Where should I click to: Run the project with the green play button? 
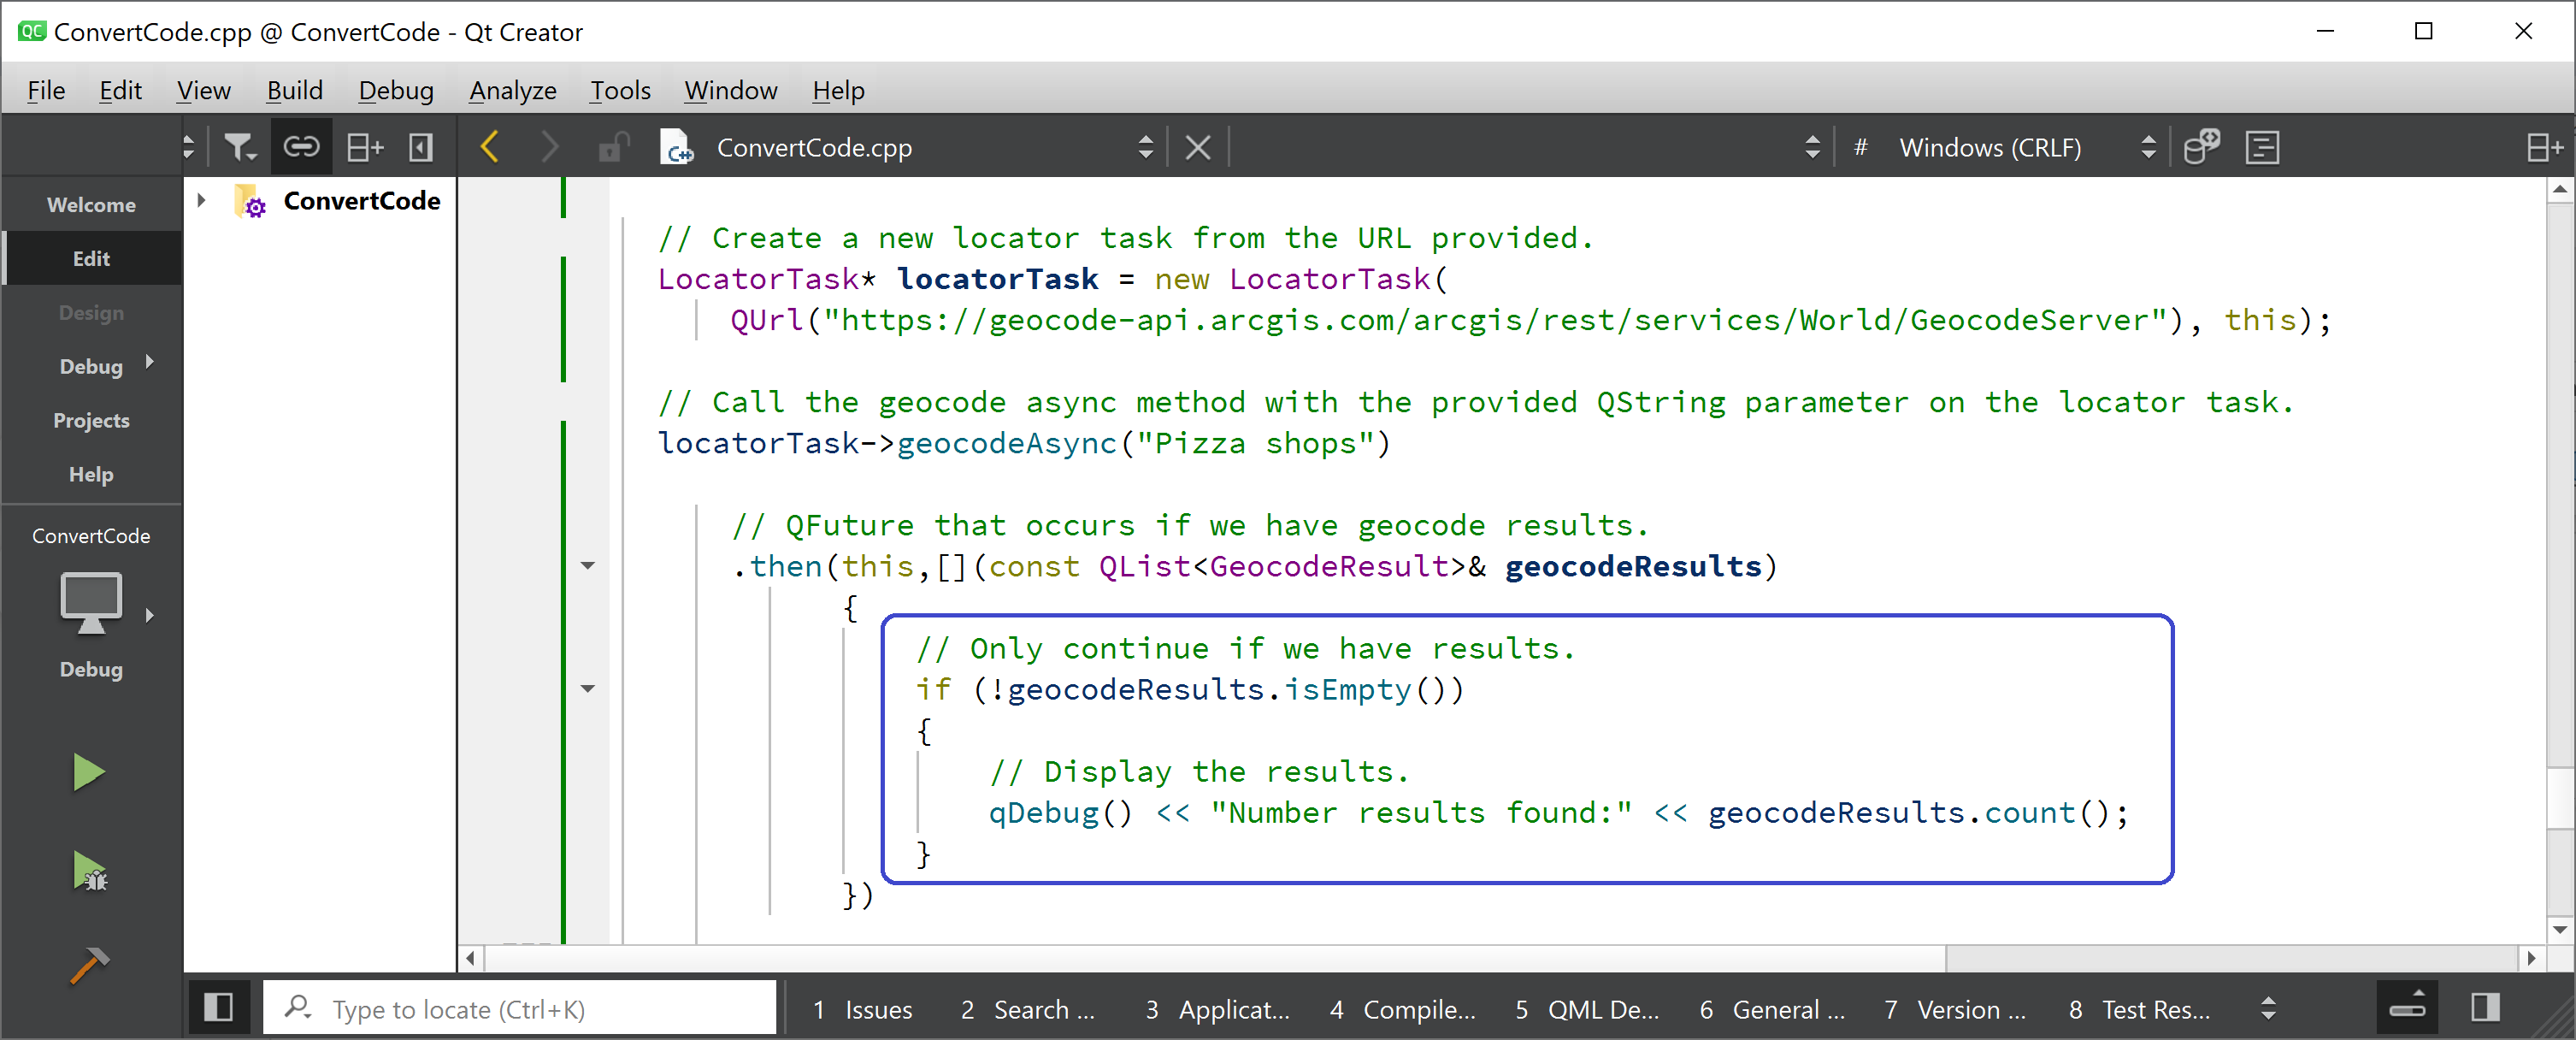[88, 772]
